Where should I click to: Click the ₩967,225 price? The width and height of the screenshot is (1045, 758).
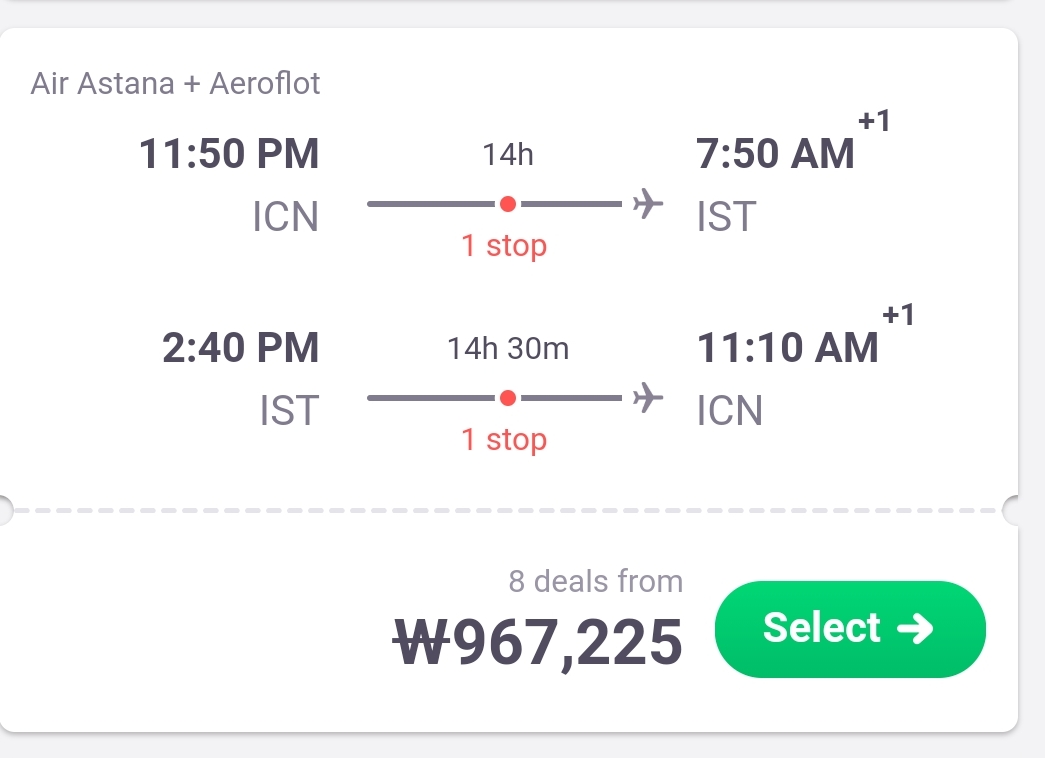[539, 641]
